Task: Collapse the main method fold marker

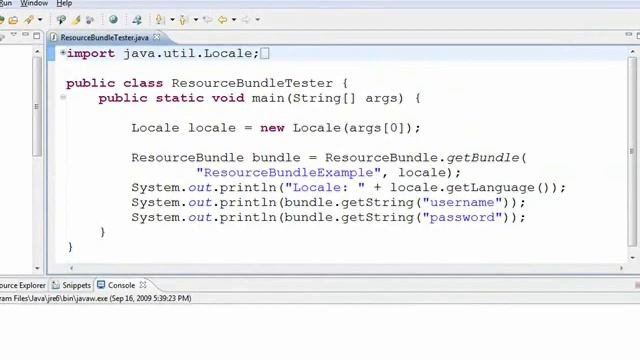Action: pos(63,97)
